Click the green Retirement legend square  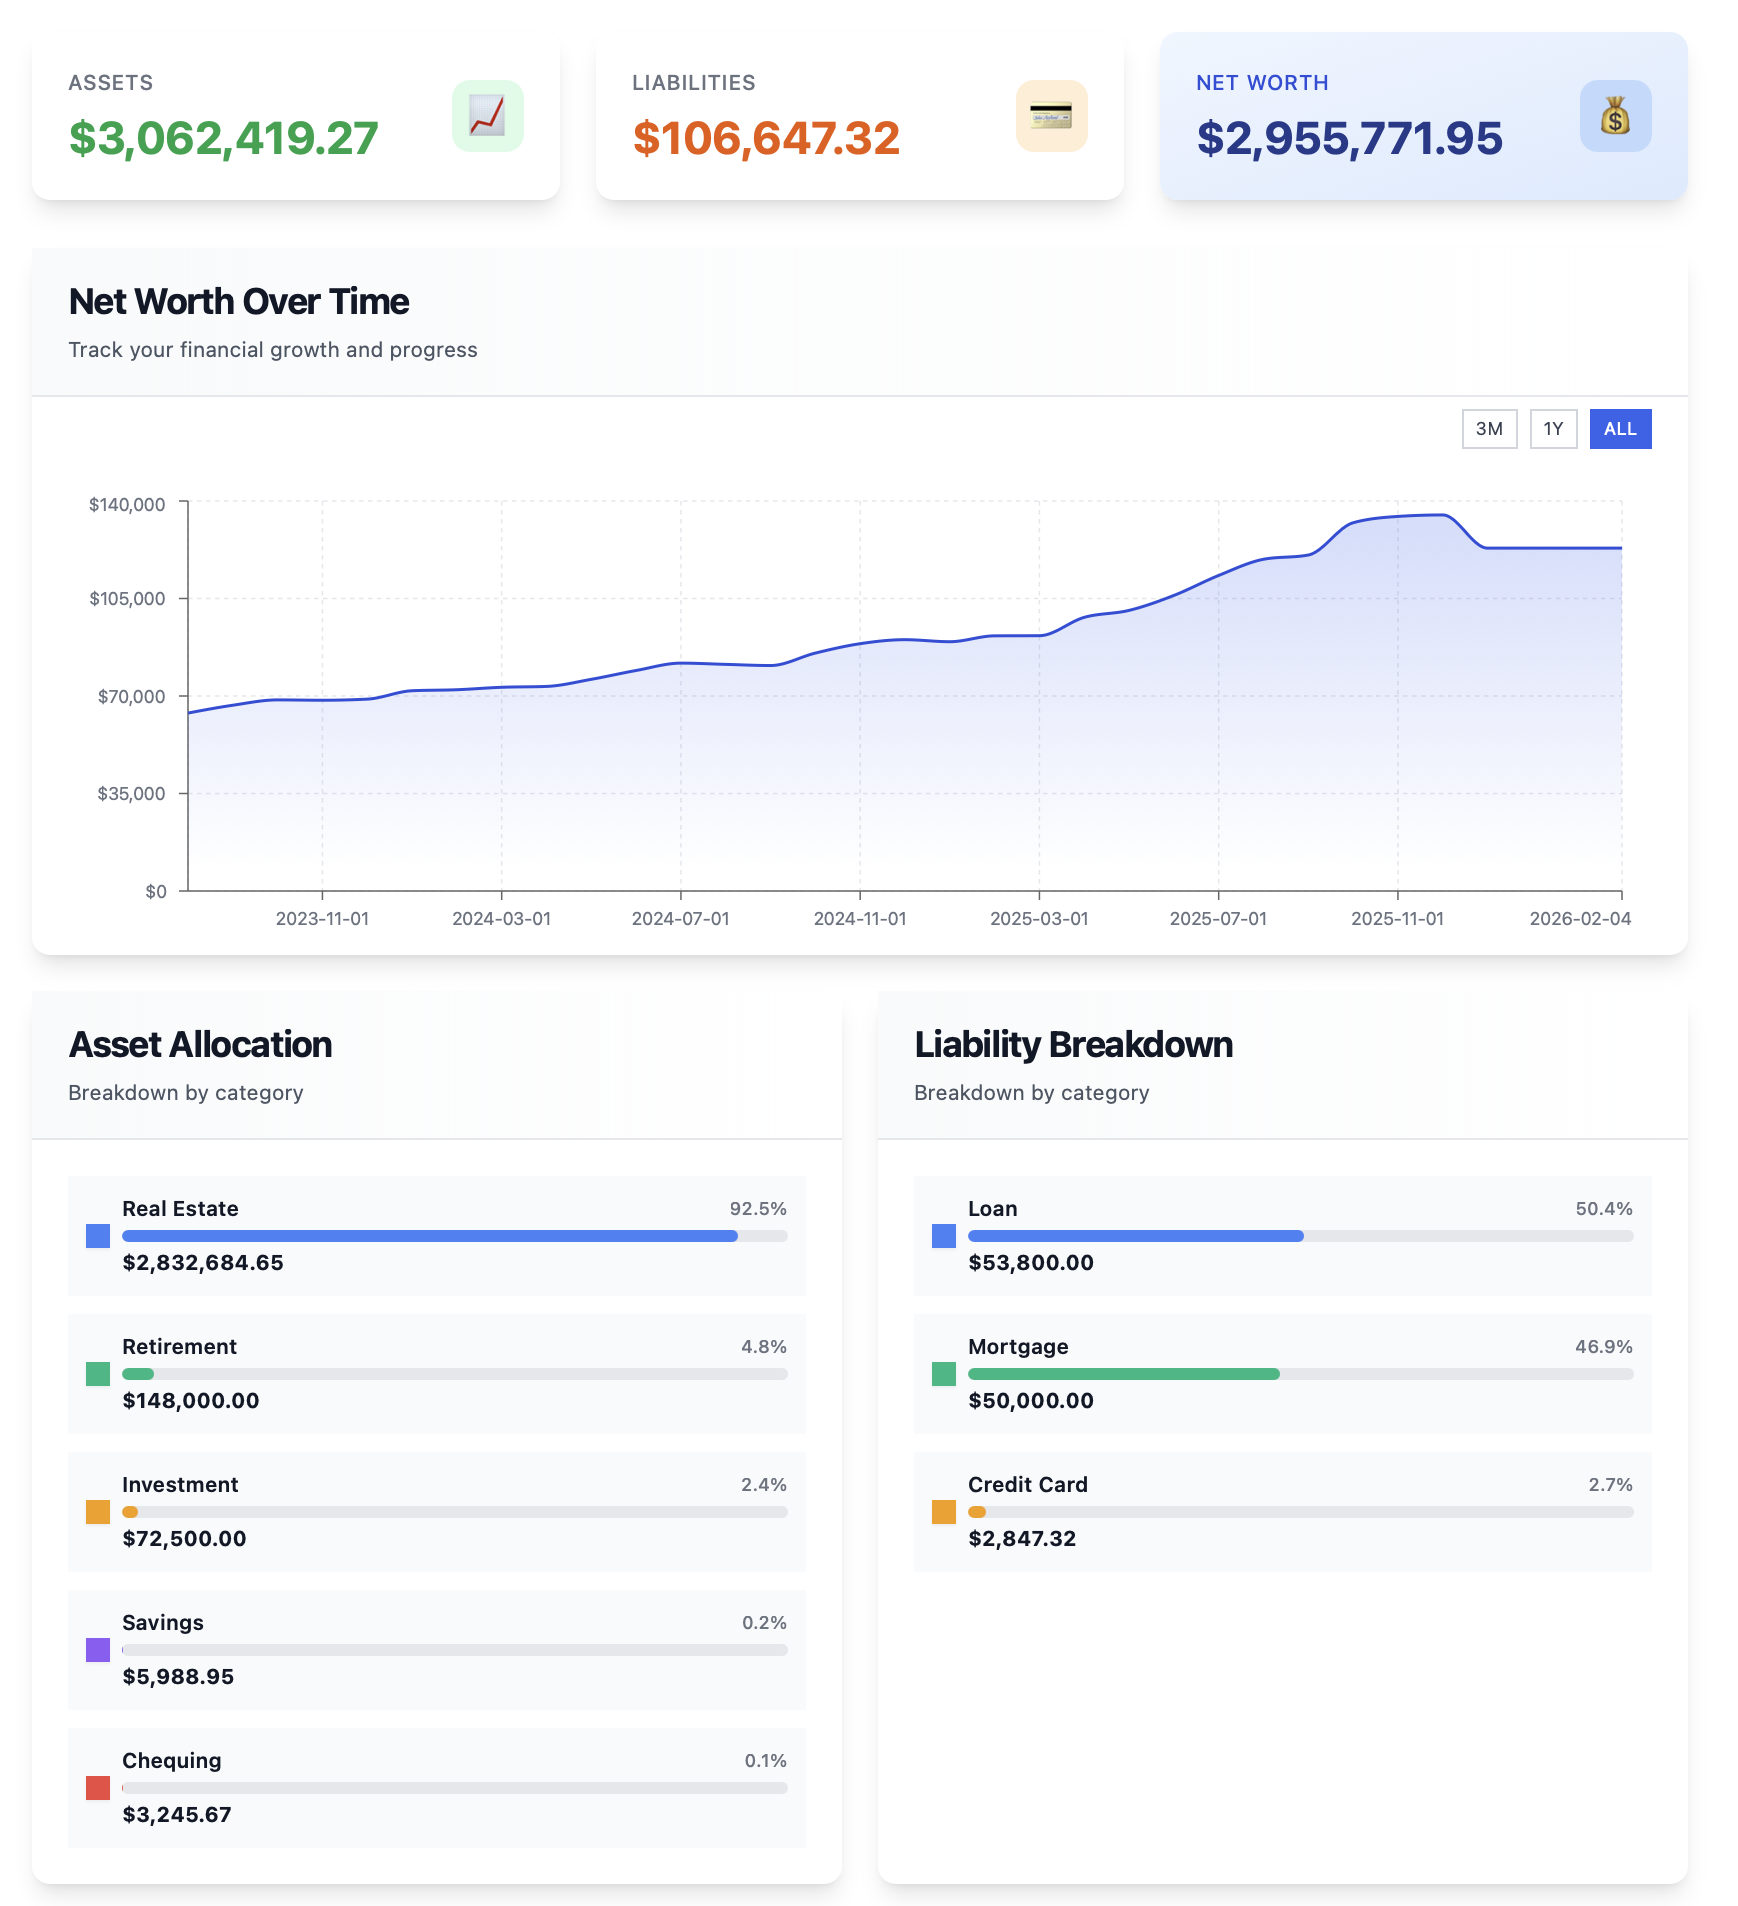point(97,1374)
